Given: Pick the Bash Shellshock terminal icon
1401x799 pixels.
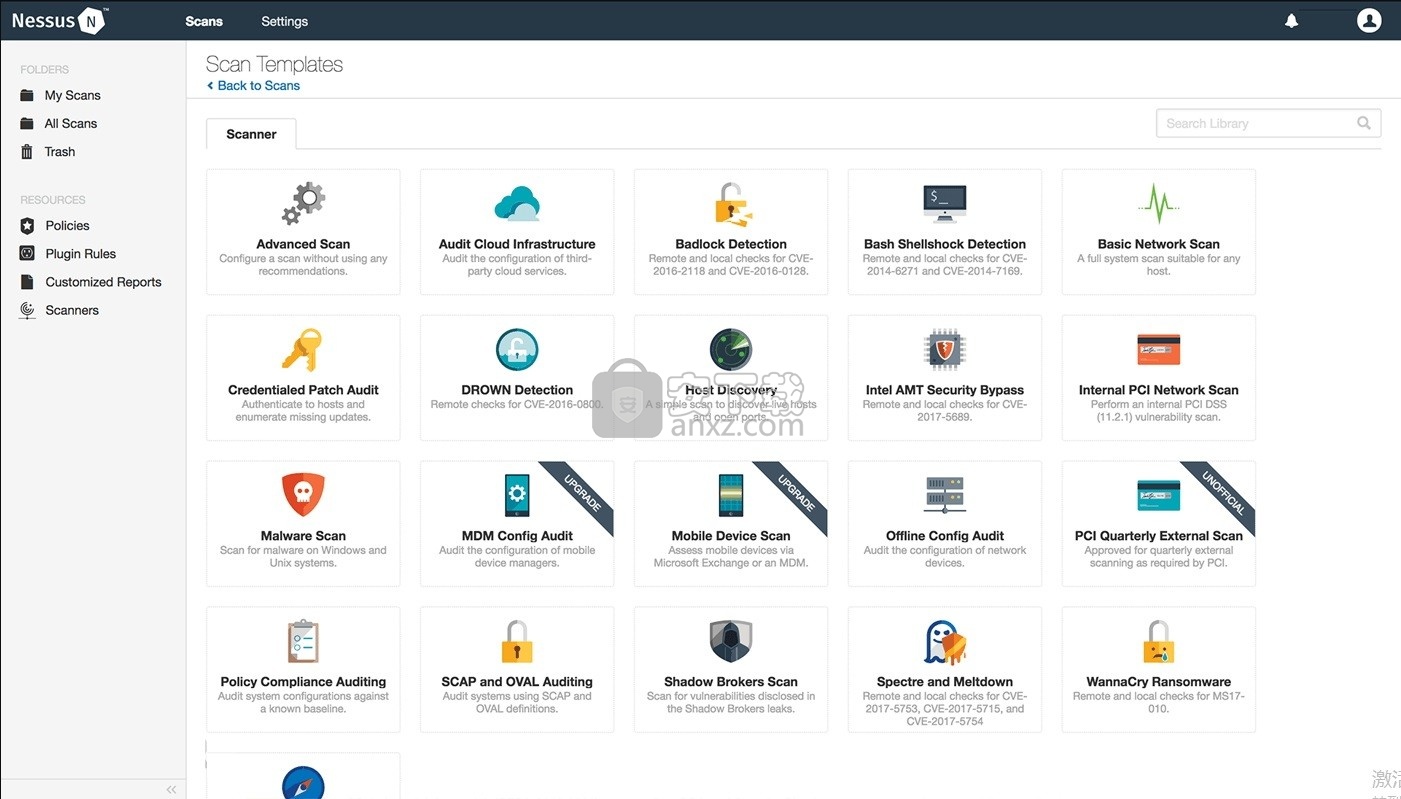Looking at the screenshot, I should [x=945, y=204].
